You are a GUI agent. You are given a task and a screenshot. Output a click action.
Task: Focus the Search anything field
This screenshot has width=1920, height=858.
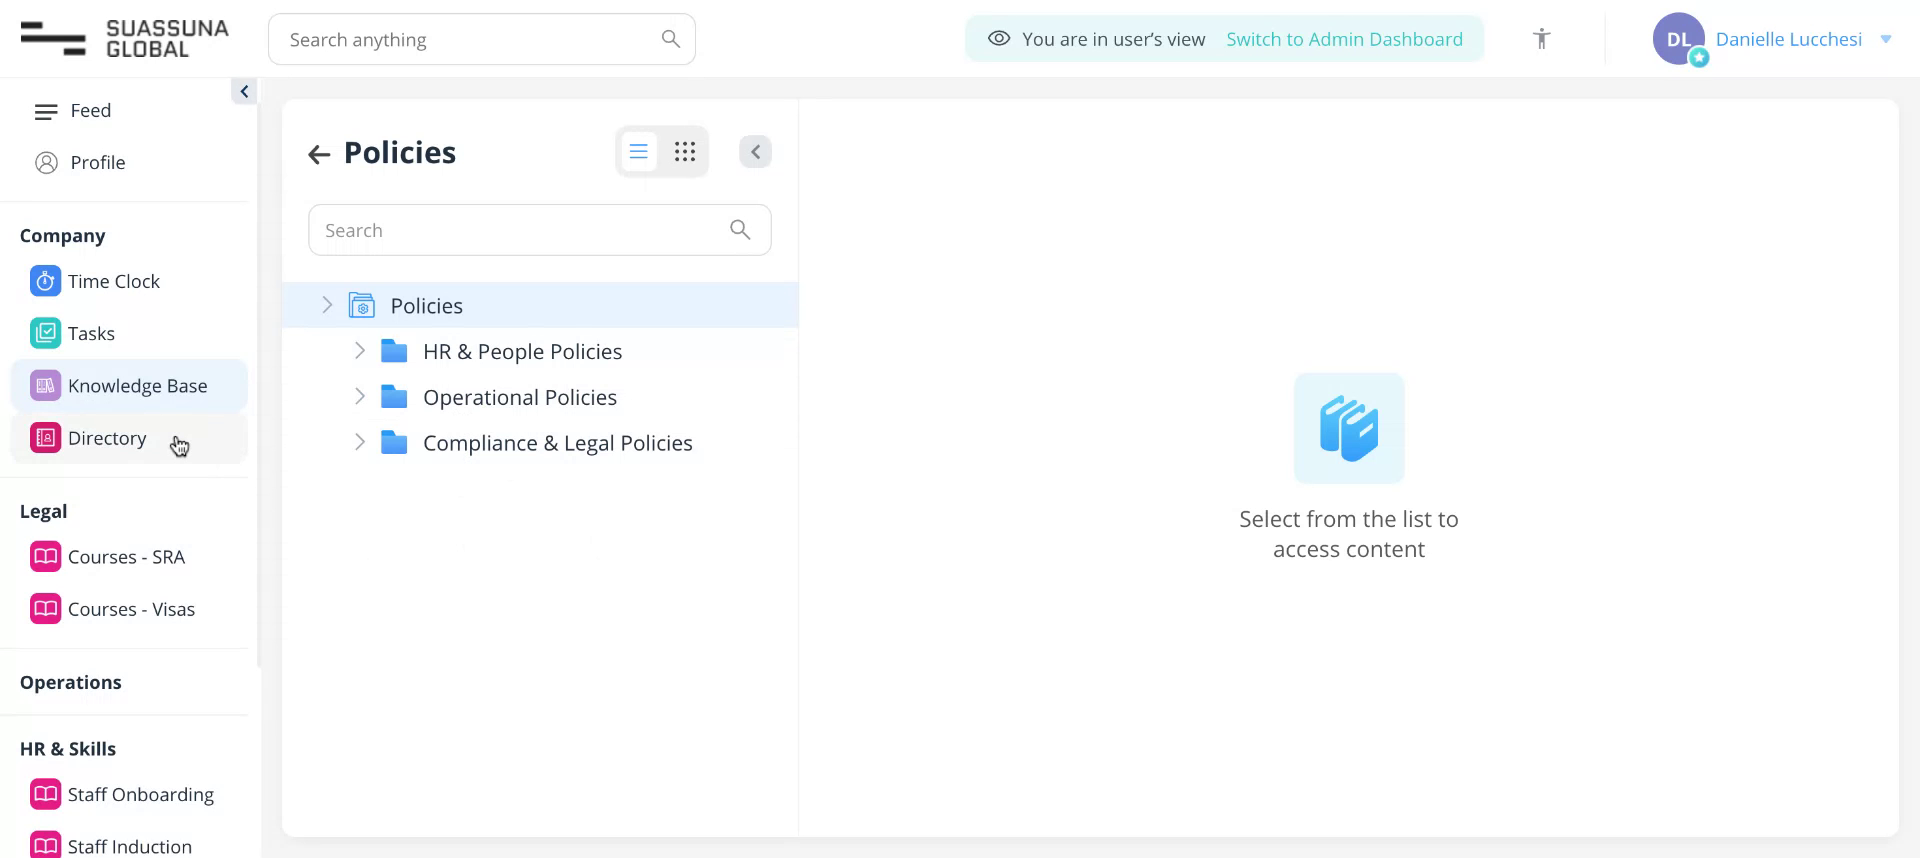click(x=481, y=39)
